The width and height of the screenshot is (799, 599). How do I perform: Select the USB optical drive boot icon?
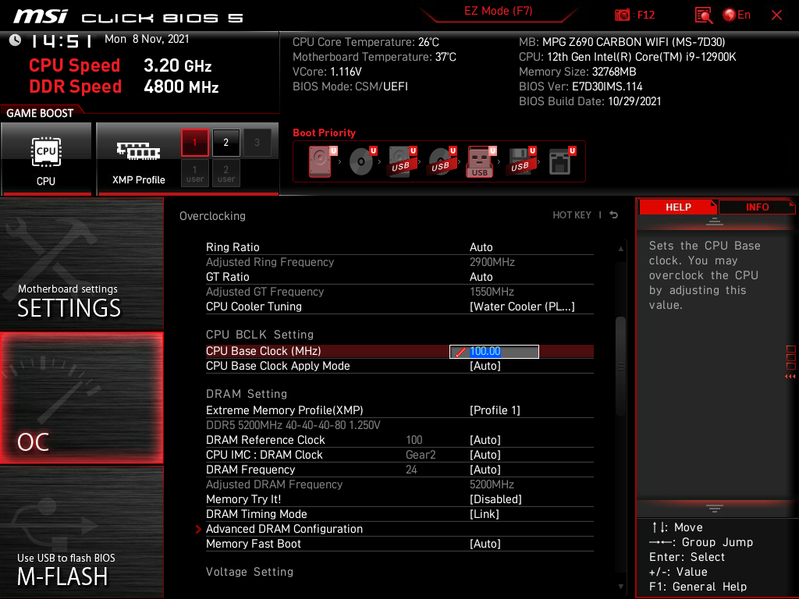[442, 161]
